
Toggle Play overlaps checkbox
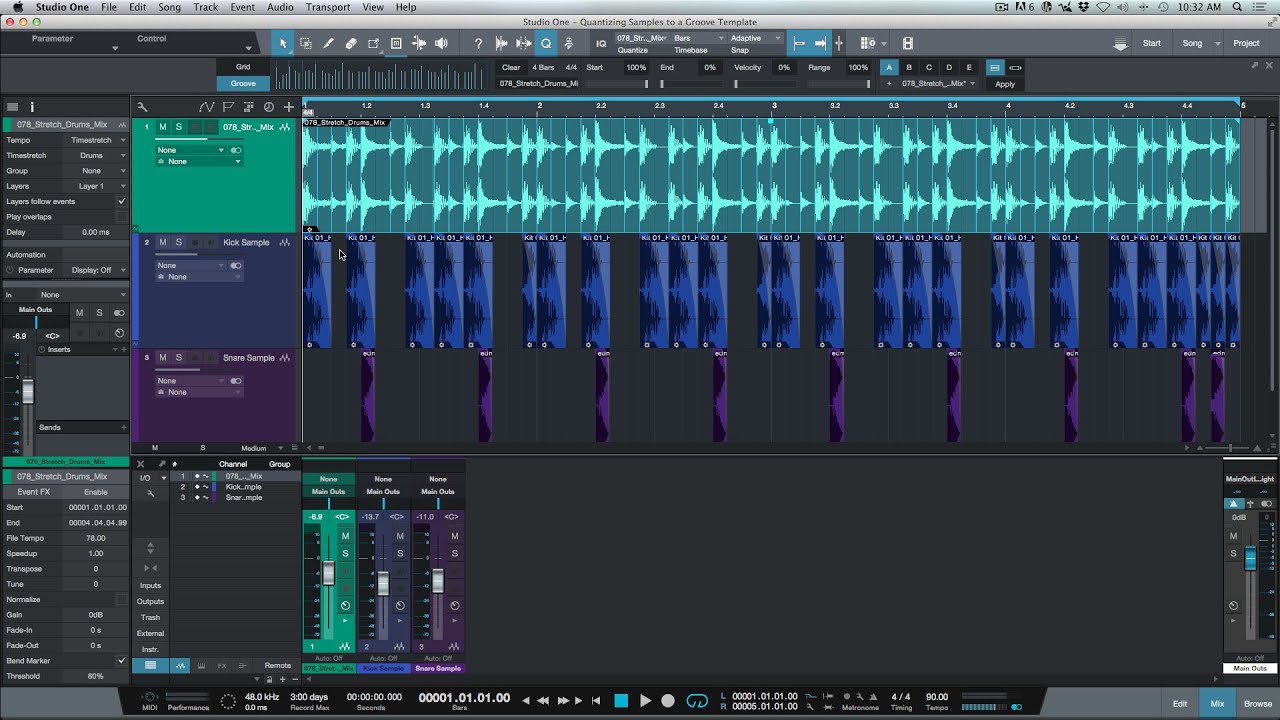click(x=122, y=217)
